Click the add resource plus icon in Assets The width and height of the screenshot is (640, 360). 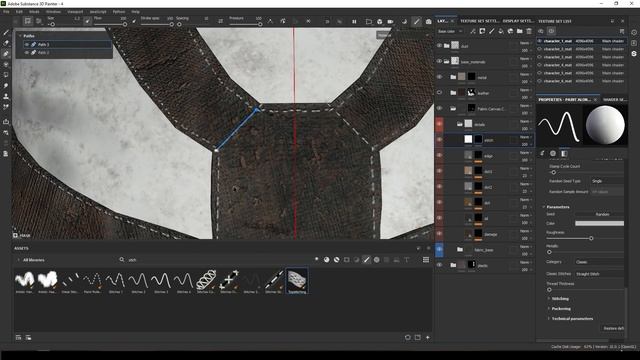[428, 337]
